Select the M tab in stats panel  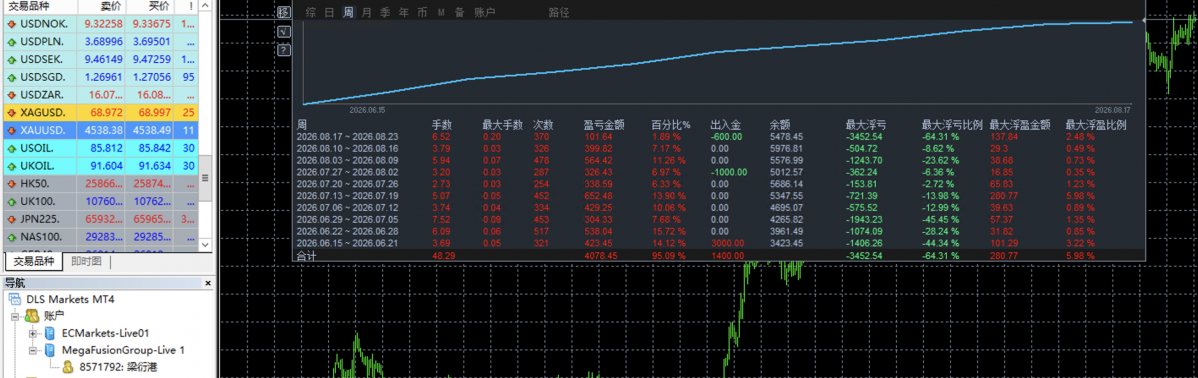click(442, 12)
